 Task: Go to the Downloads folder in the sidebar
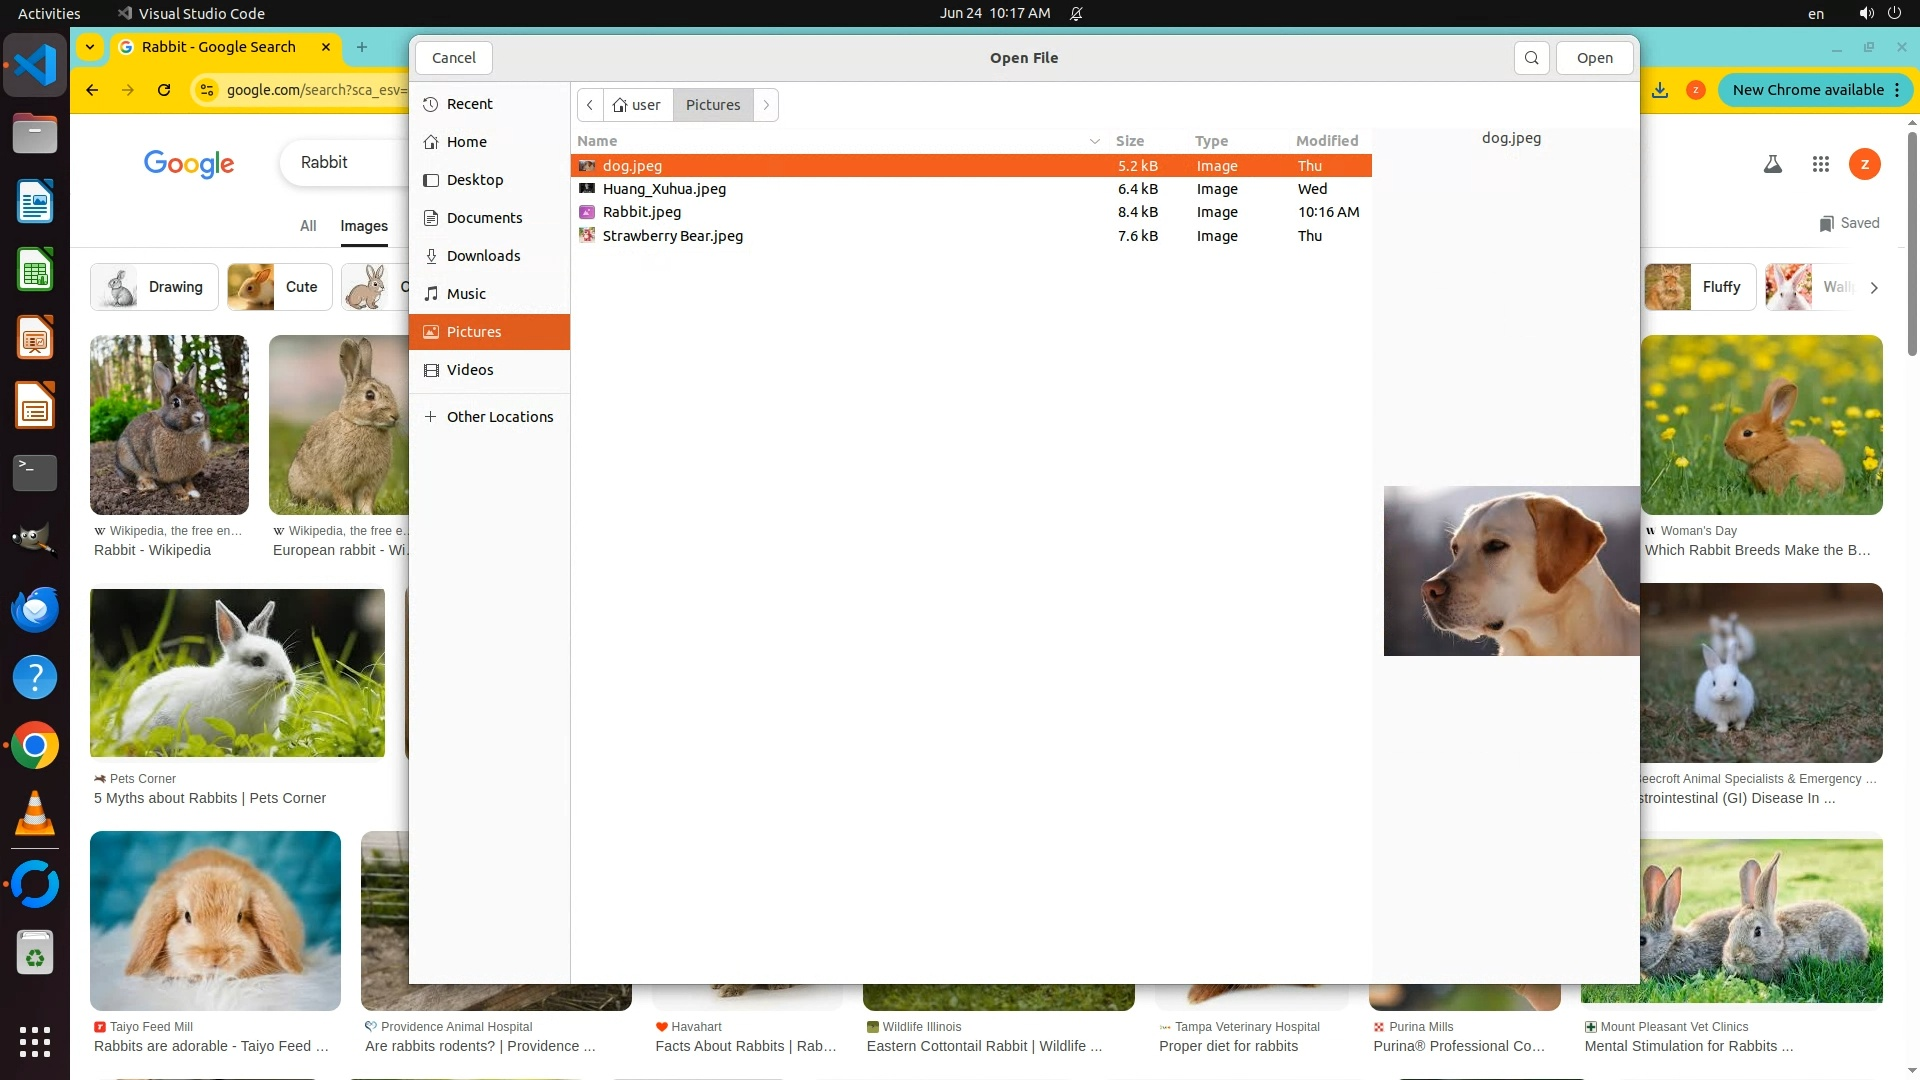[483, 256]
